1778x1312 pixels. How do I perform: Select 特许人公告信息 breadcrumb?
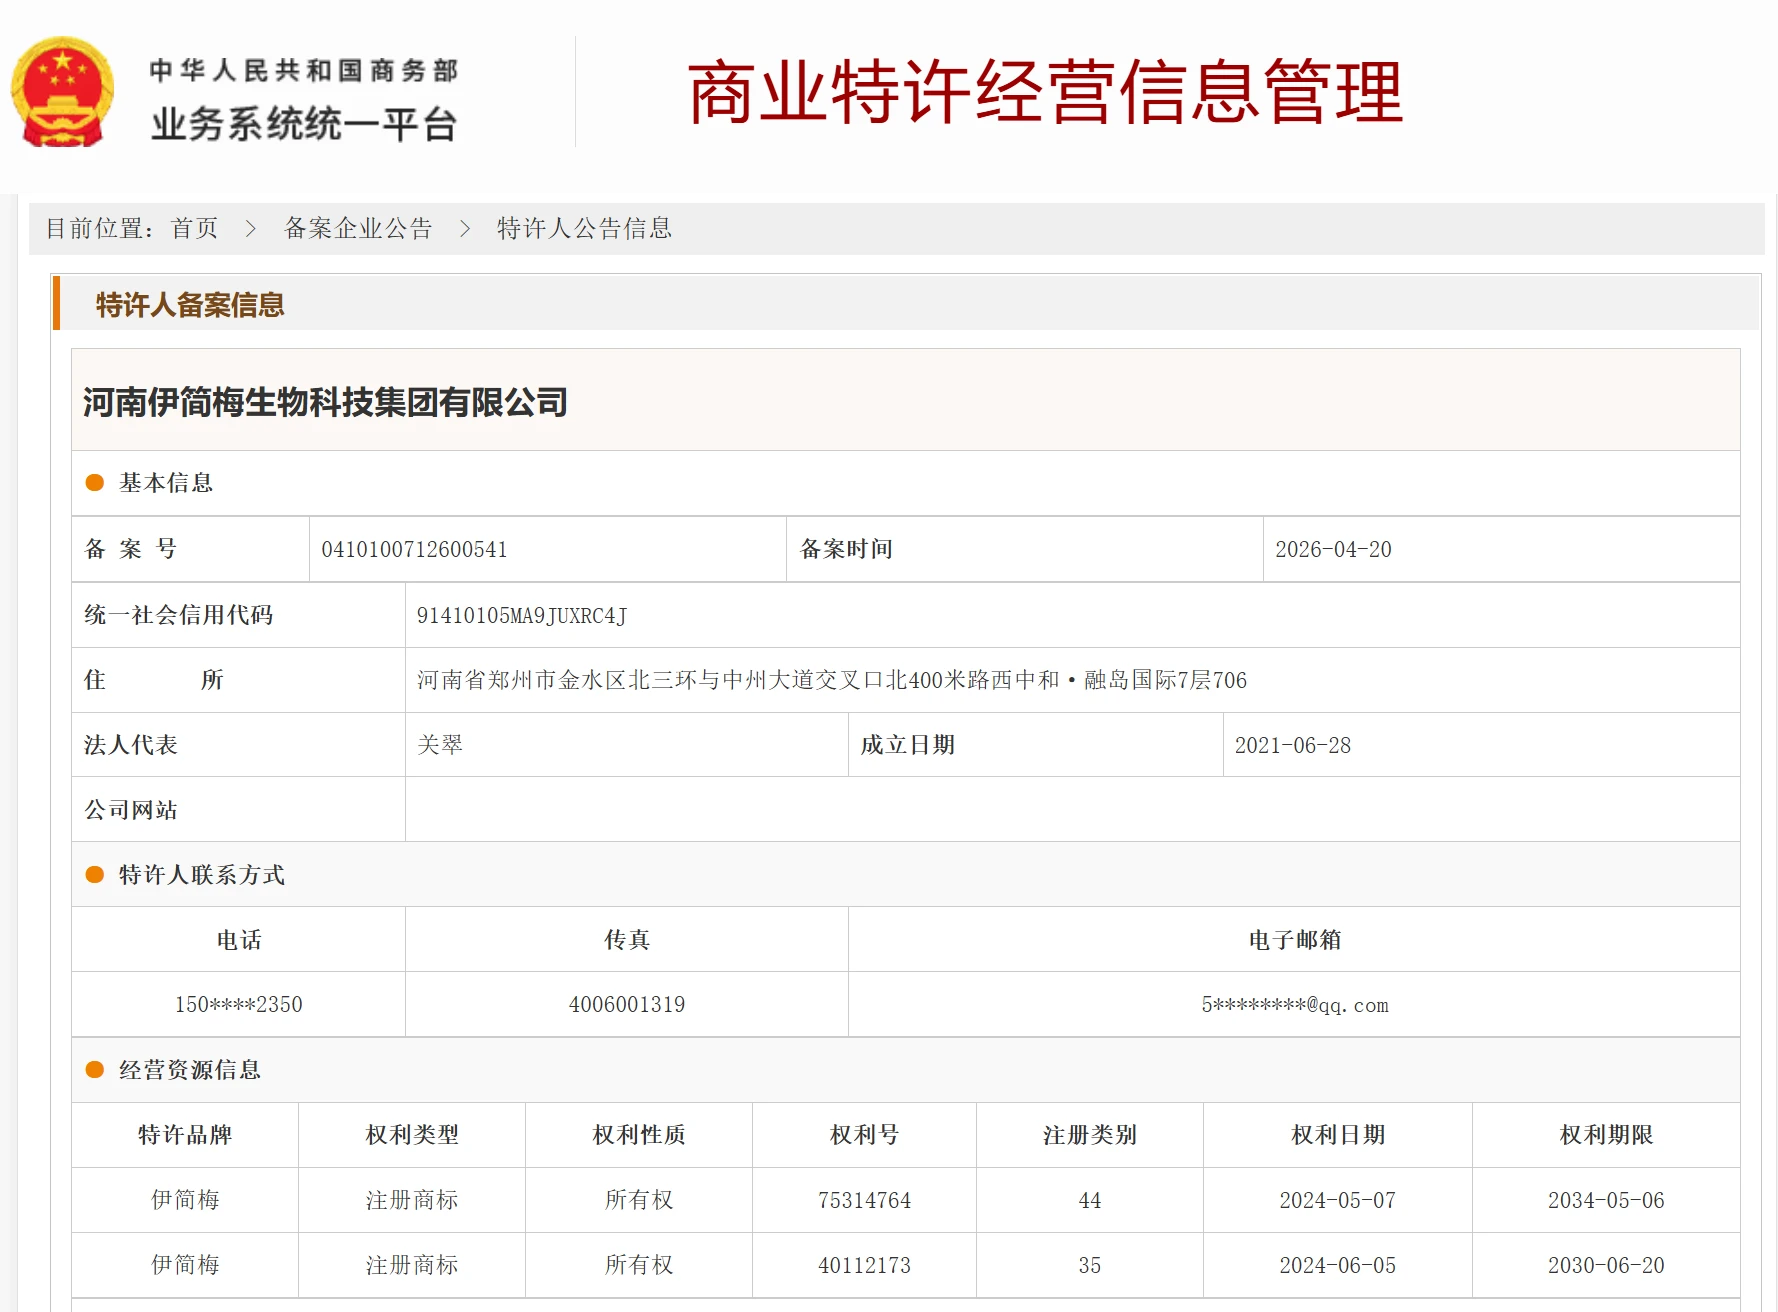pyautogui.click(x=584, y=229)
